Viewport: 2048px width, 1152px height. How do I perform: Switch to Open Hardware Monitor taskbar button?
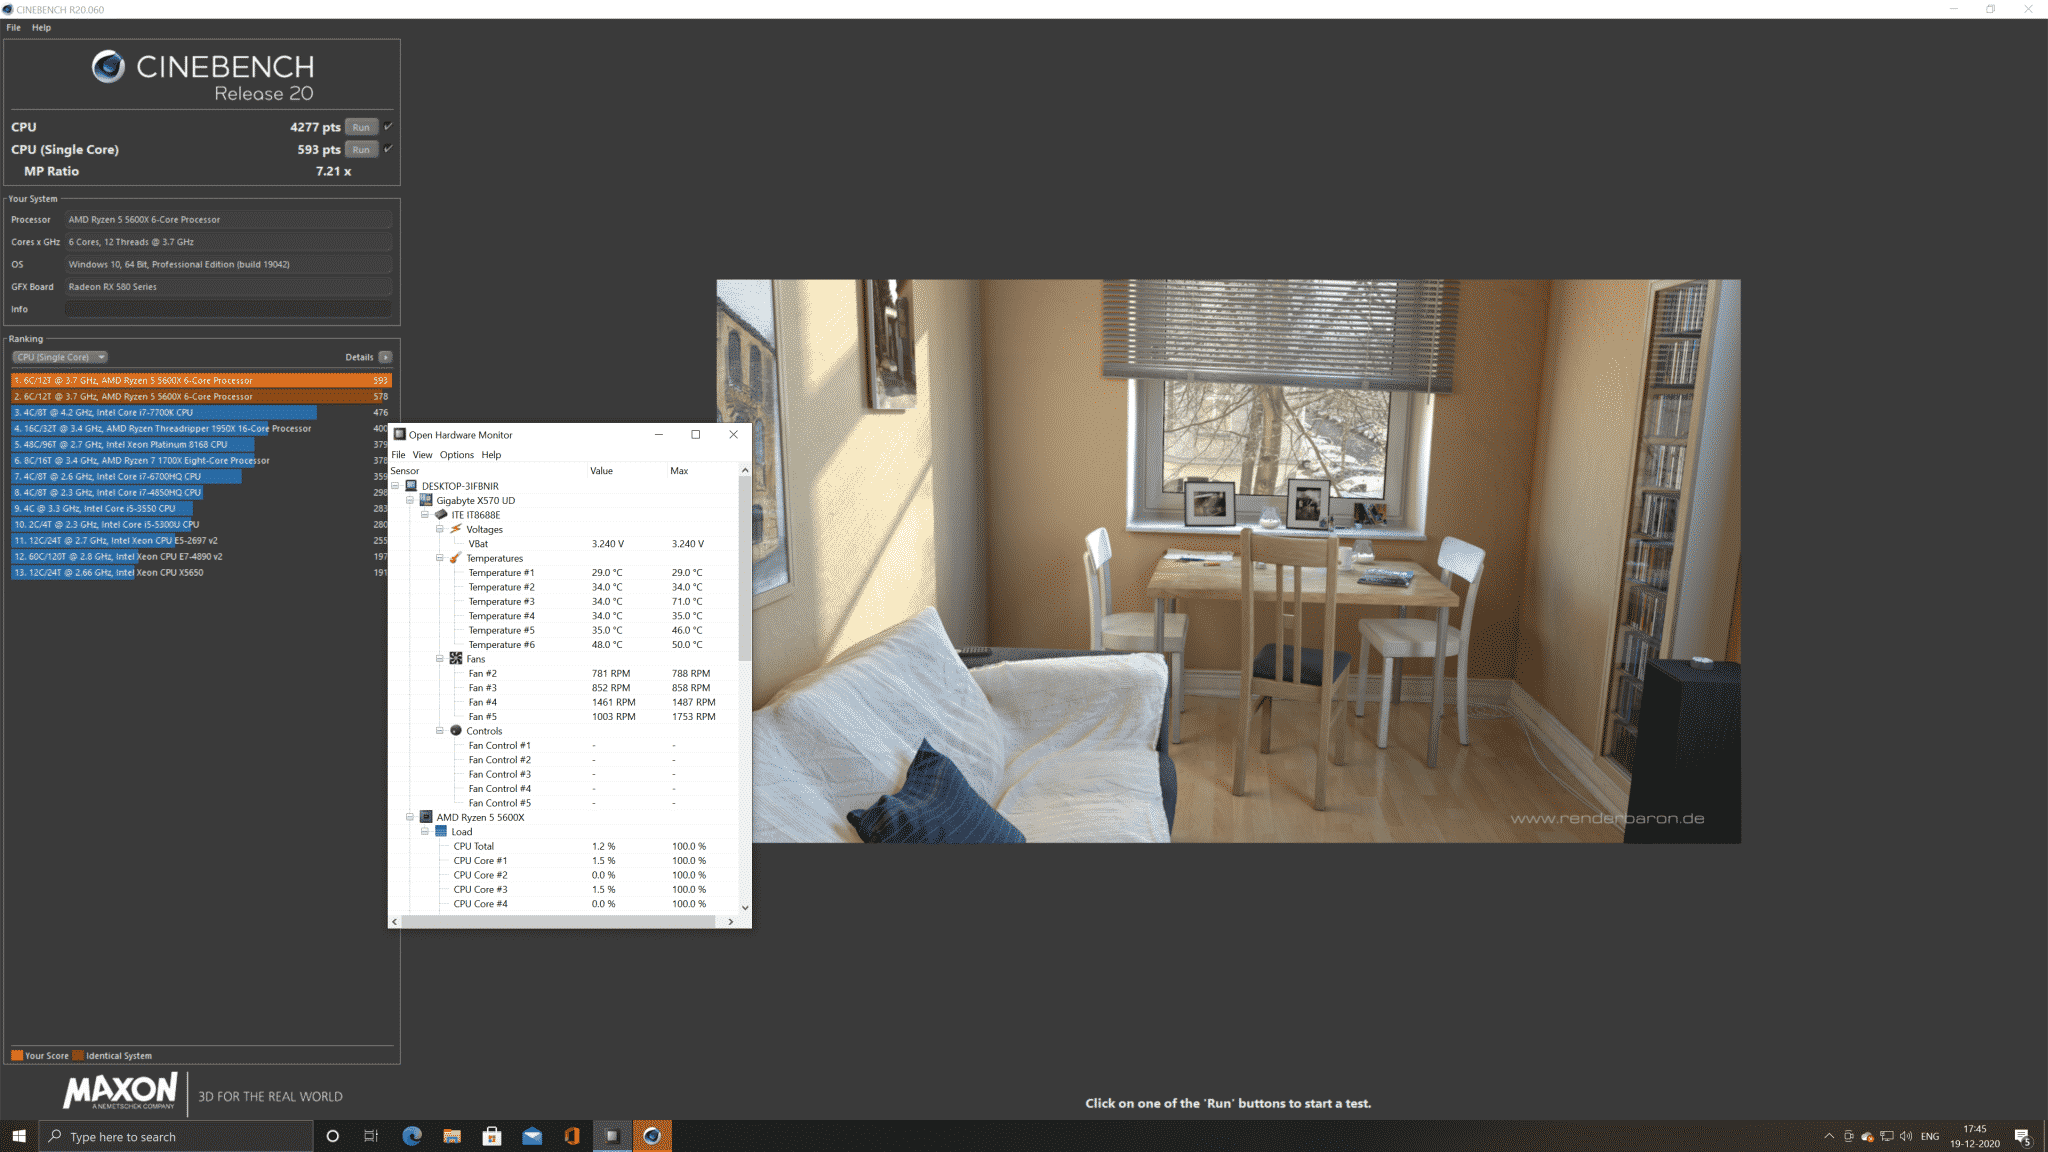tap(612, 1136)
